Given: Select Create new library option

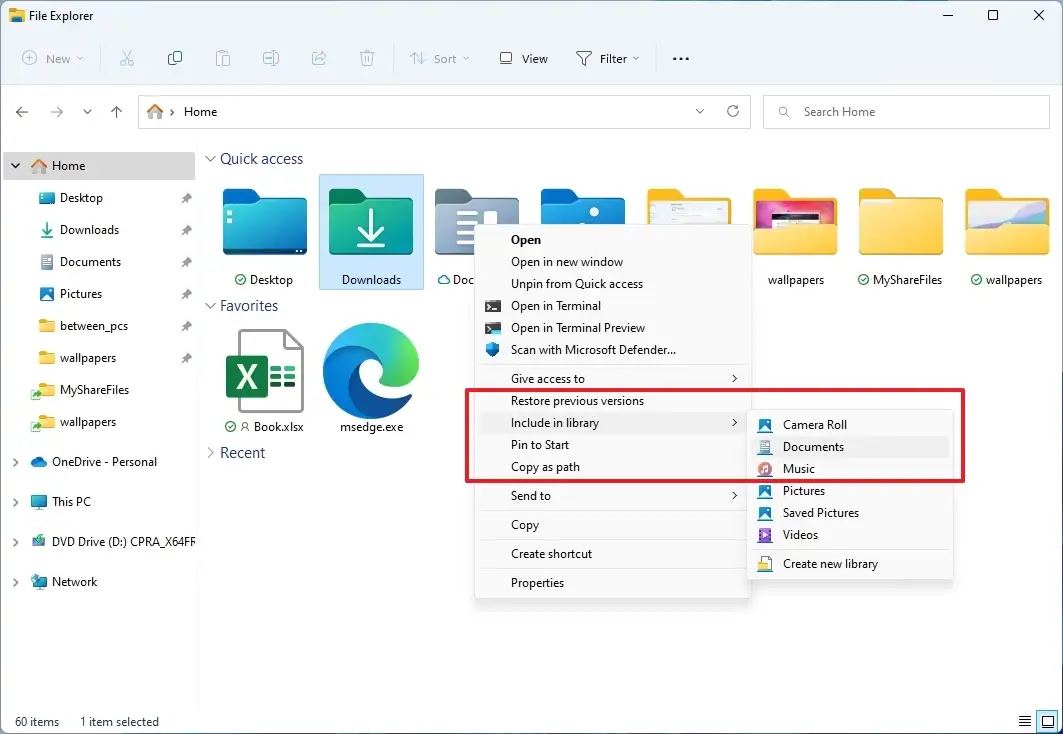Looking at the screenshot, I should (829, 564).
